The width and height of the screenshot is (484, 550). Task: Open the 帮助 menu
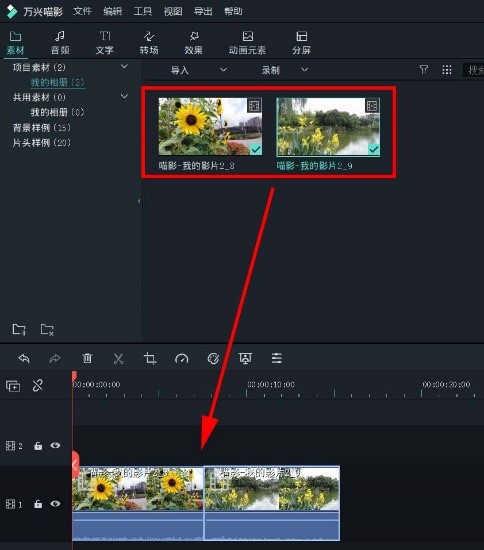pyautogui.click(x=233, y=11)
